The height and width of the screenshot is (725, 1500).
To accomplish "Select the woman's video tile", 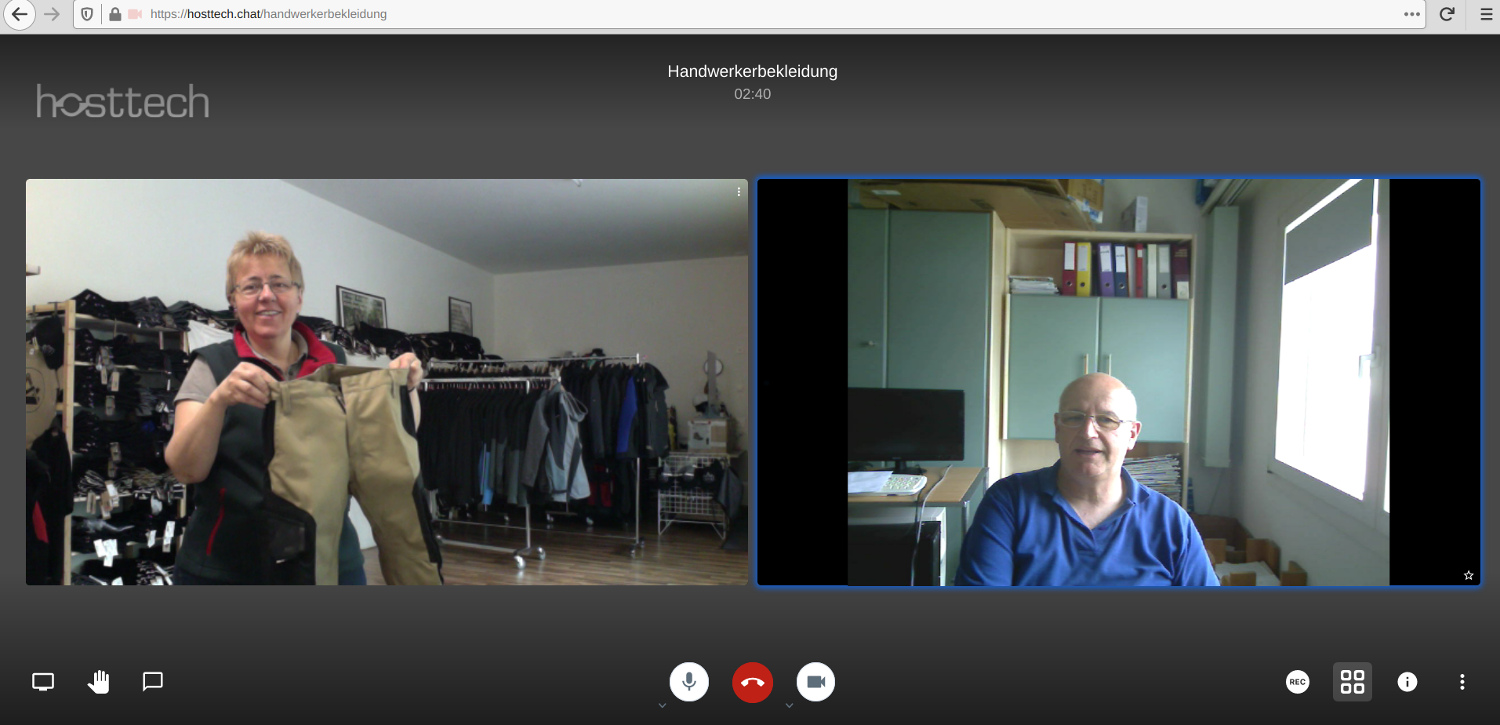I will 387,382.
